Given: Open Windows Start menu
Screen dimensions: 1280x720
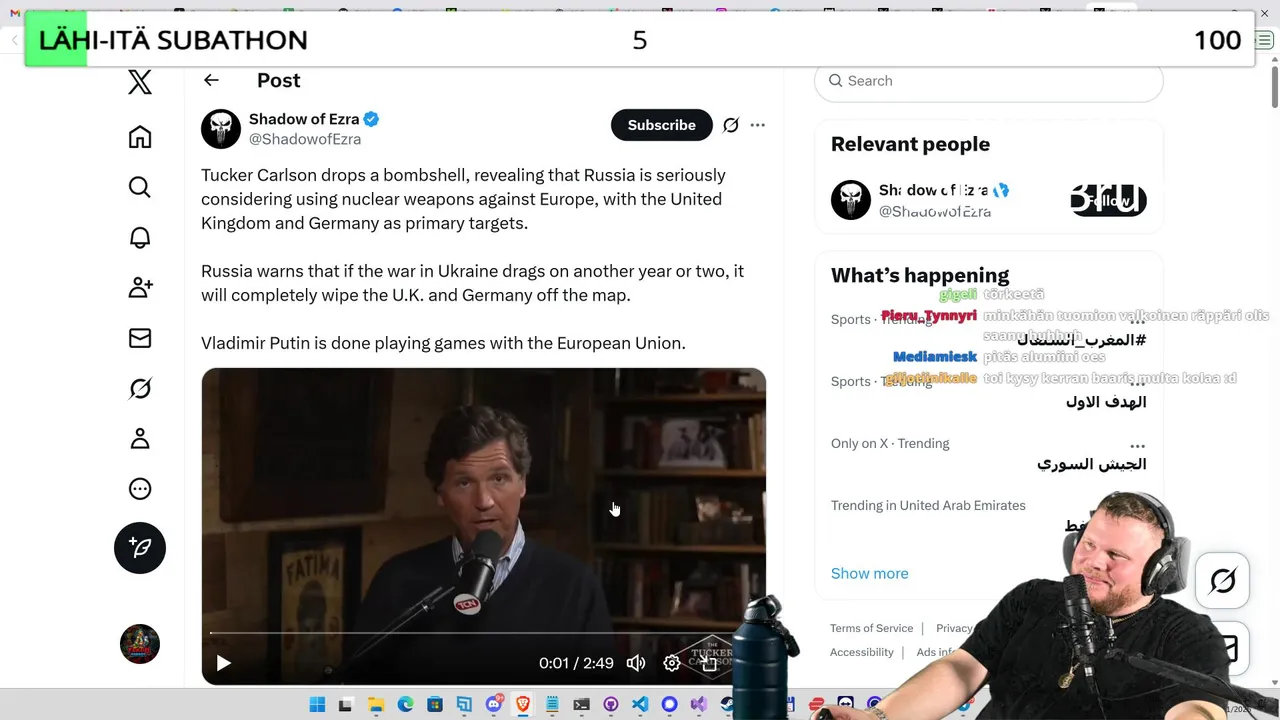Looking at the screenshot, I should [317, 705].
